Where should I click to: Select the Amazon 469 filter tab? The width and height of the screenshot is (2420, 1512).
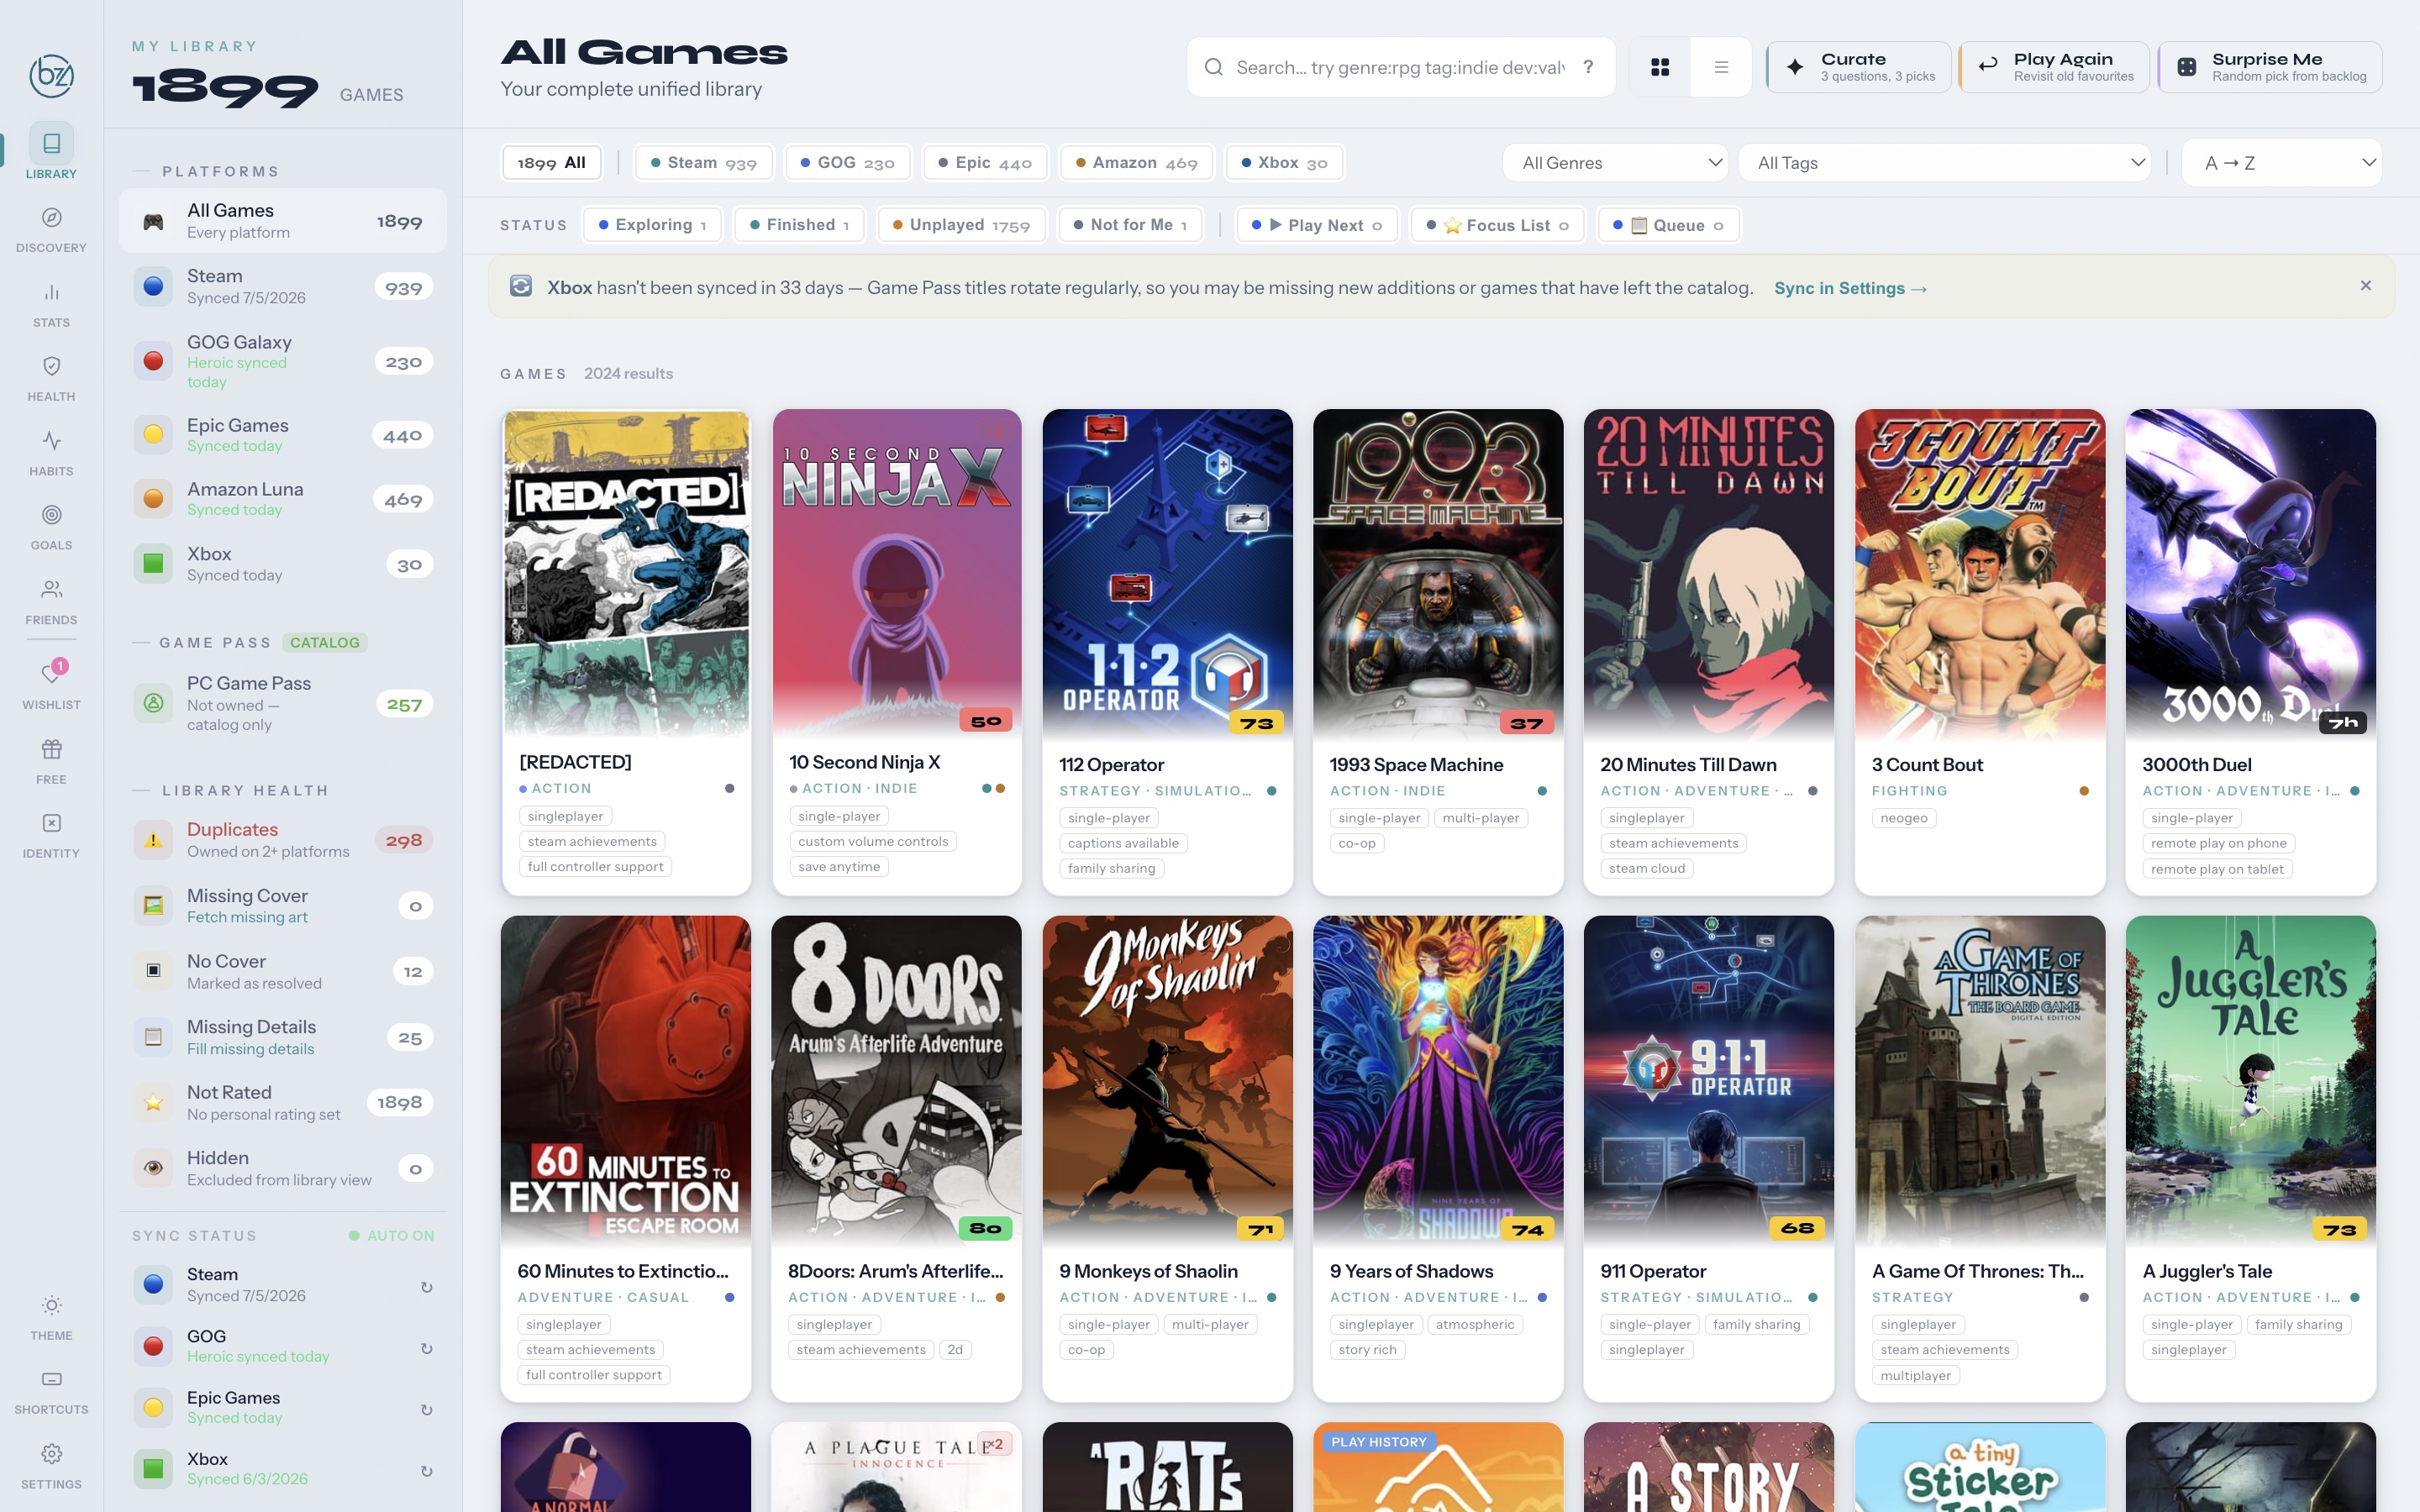(1136, 163)
